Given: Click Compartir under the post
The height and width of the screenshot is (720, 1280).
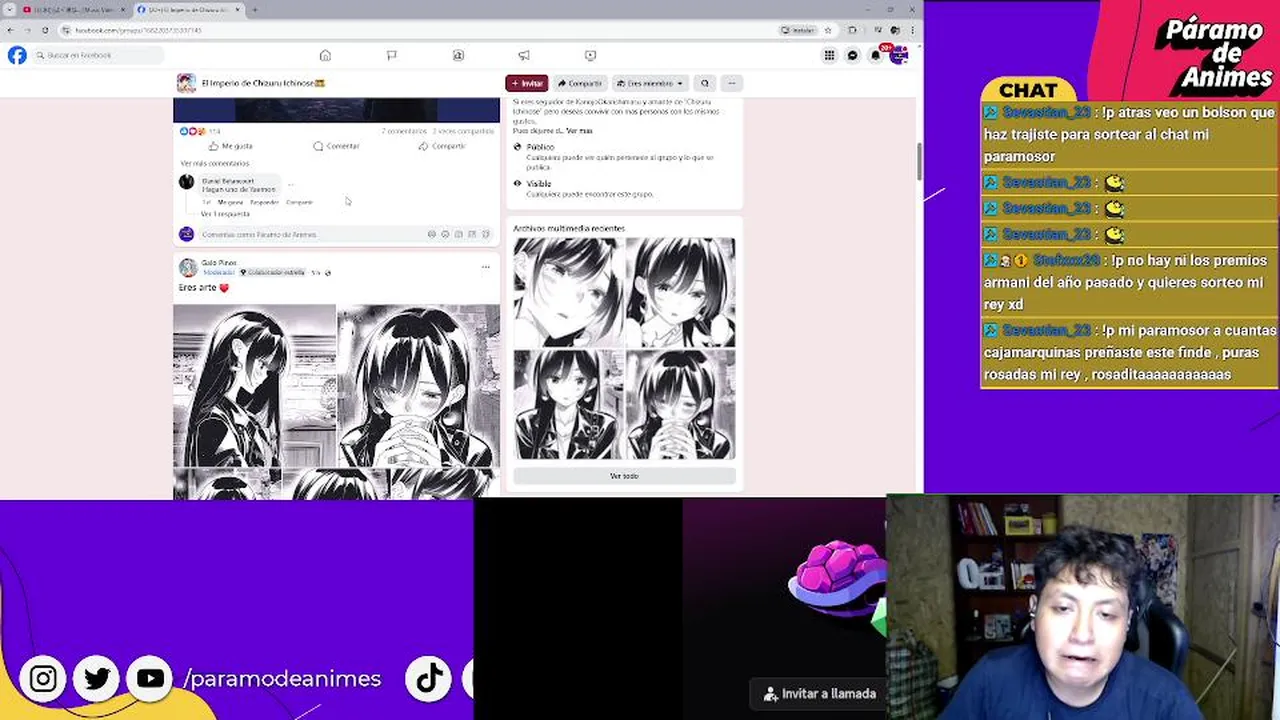Looking at the screenshot, I should pyautogui.click(x=442, y=146).
